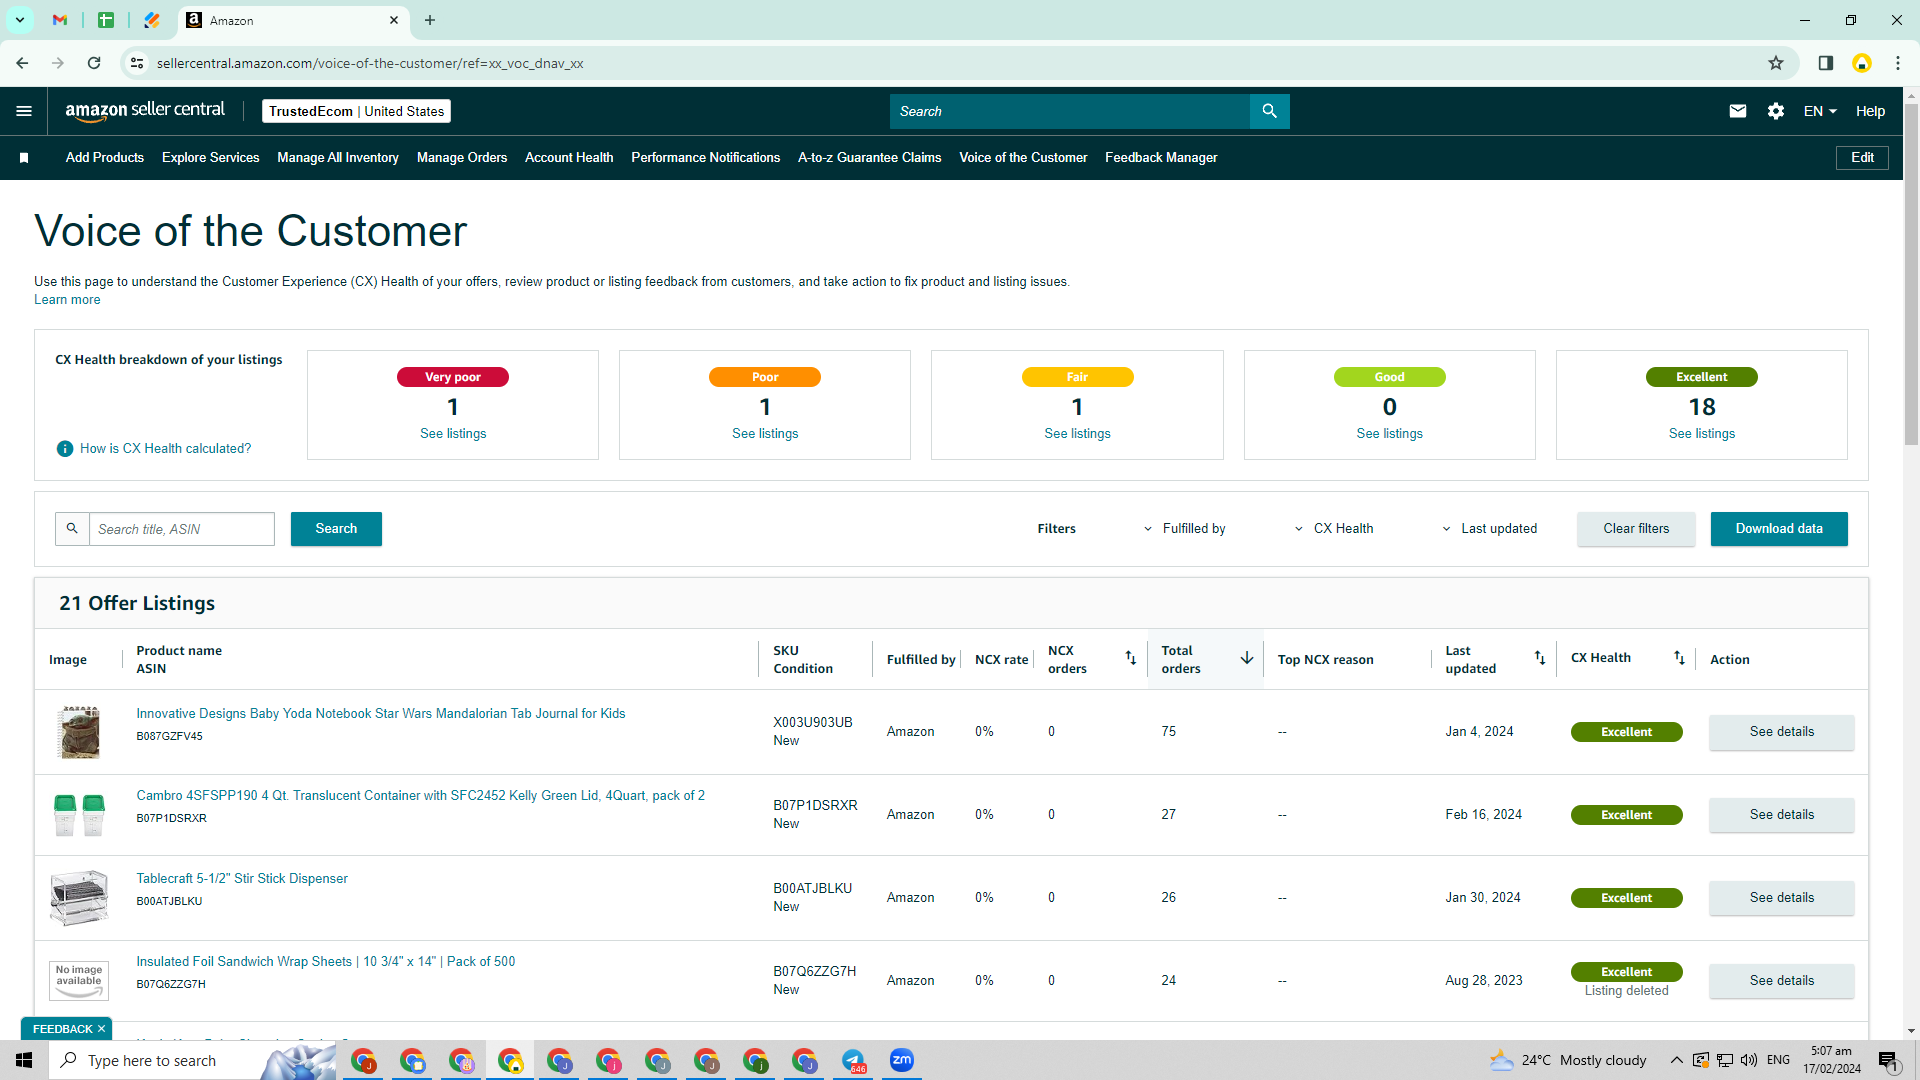Reload the page in the browser
1920x1080 pixels.
click(x=94, y=63)
